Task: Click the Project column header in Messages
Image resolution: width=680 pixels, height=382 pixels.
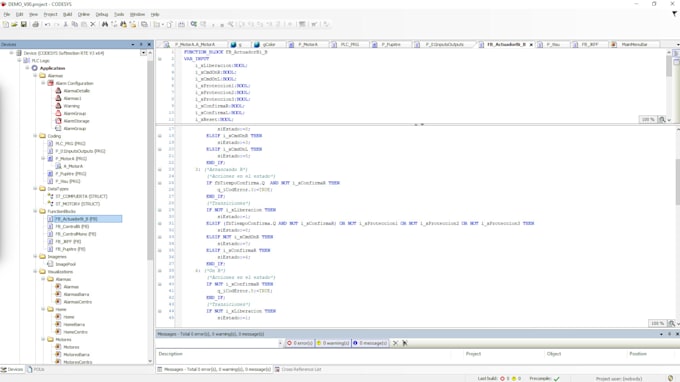Action: (473, 354)
